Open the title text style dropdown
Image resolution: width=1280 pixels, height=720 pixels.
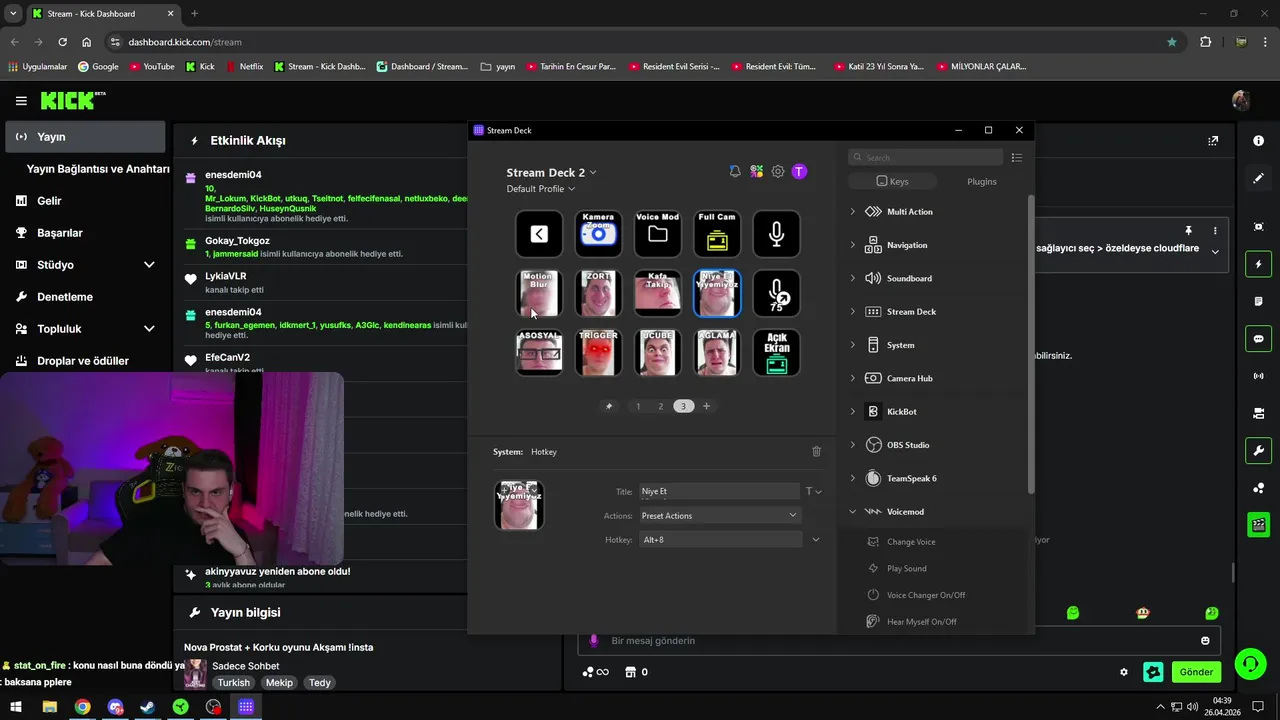(x=814, y=491)
